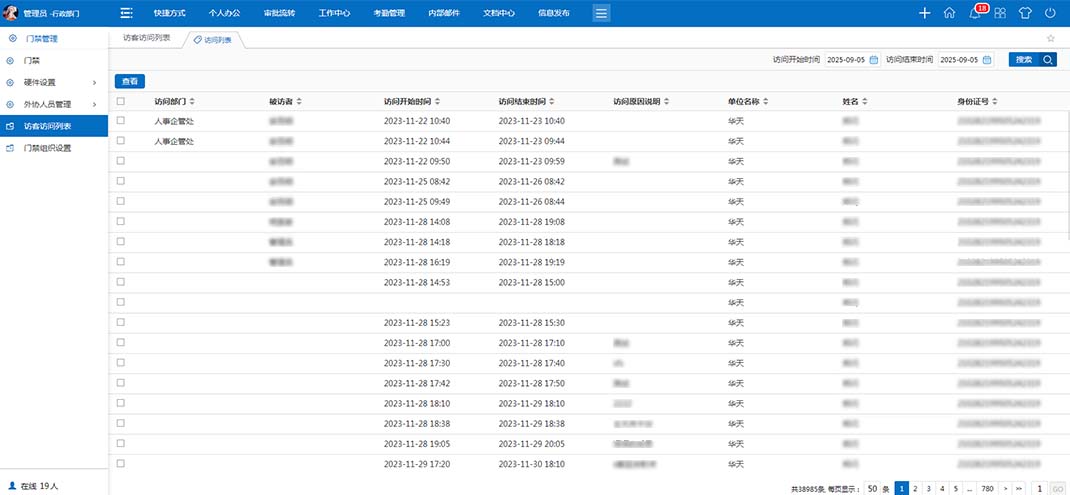Image resolution: width=1070 pixels, height=495 pixels.
Task: Click the shirt theme icon
Action: tap(1025, 13)
